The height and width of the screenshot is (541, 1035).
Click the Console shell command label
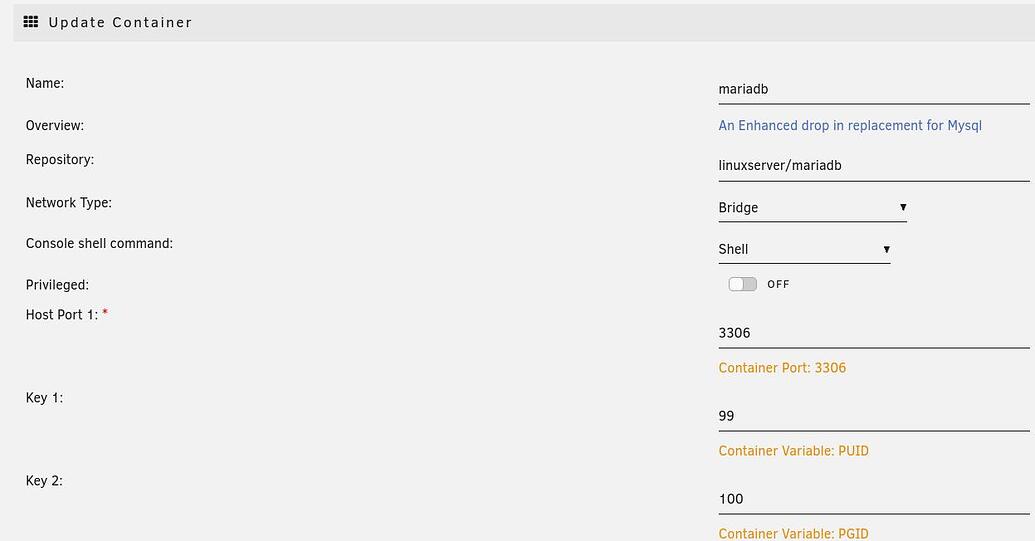(99, 243)
